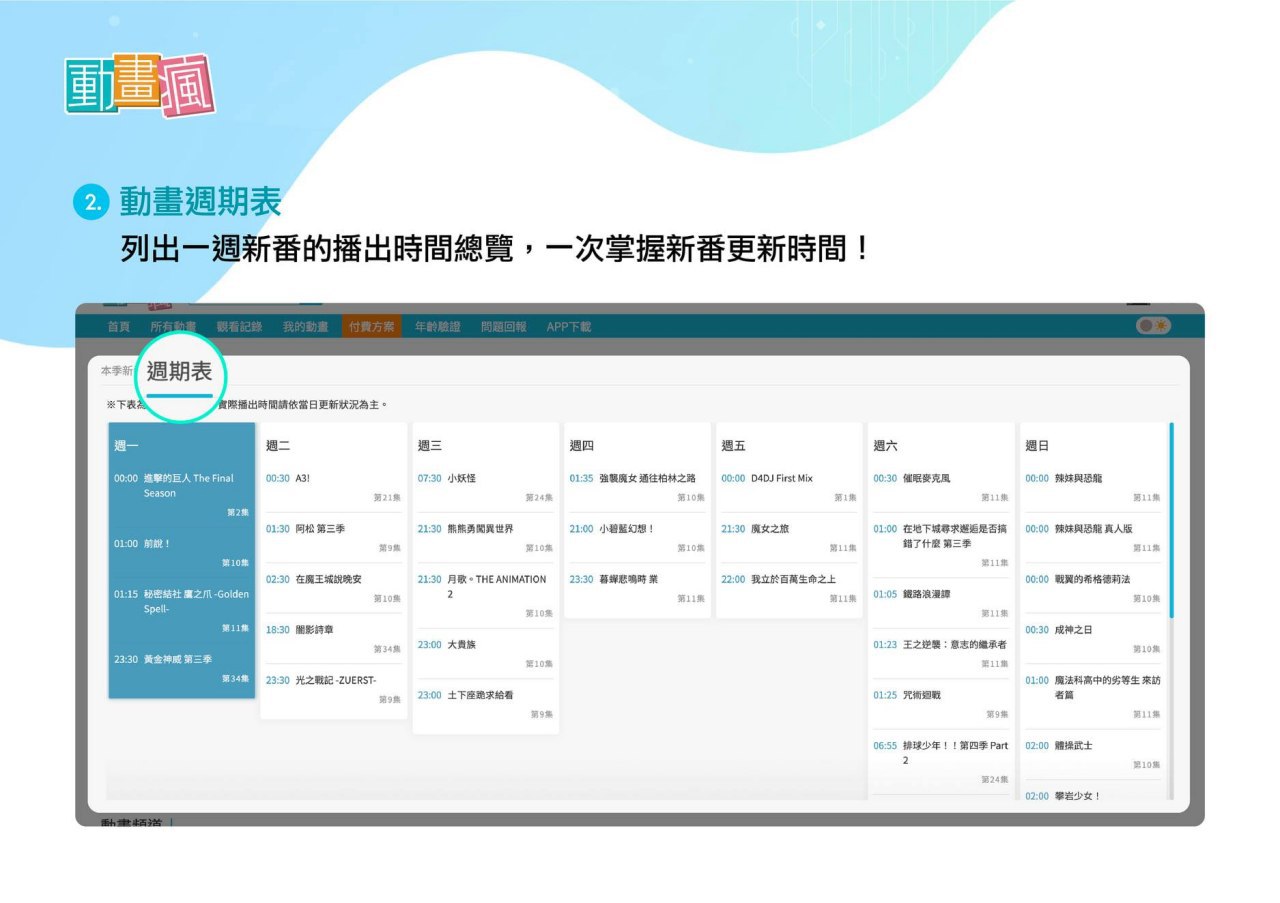This screenshot has height=903, width=1280.
Task: Click the 週六 column header
Action: (886, 446)
